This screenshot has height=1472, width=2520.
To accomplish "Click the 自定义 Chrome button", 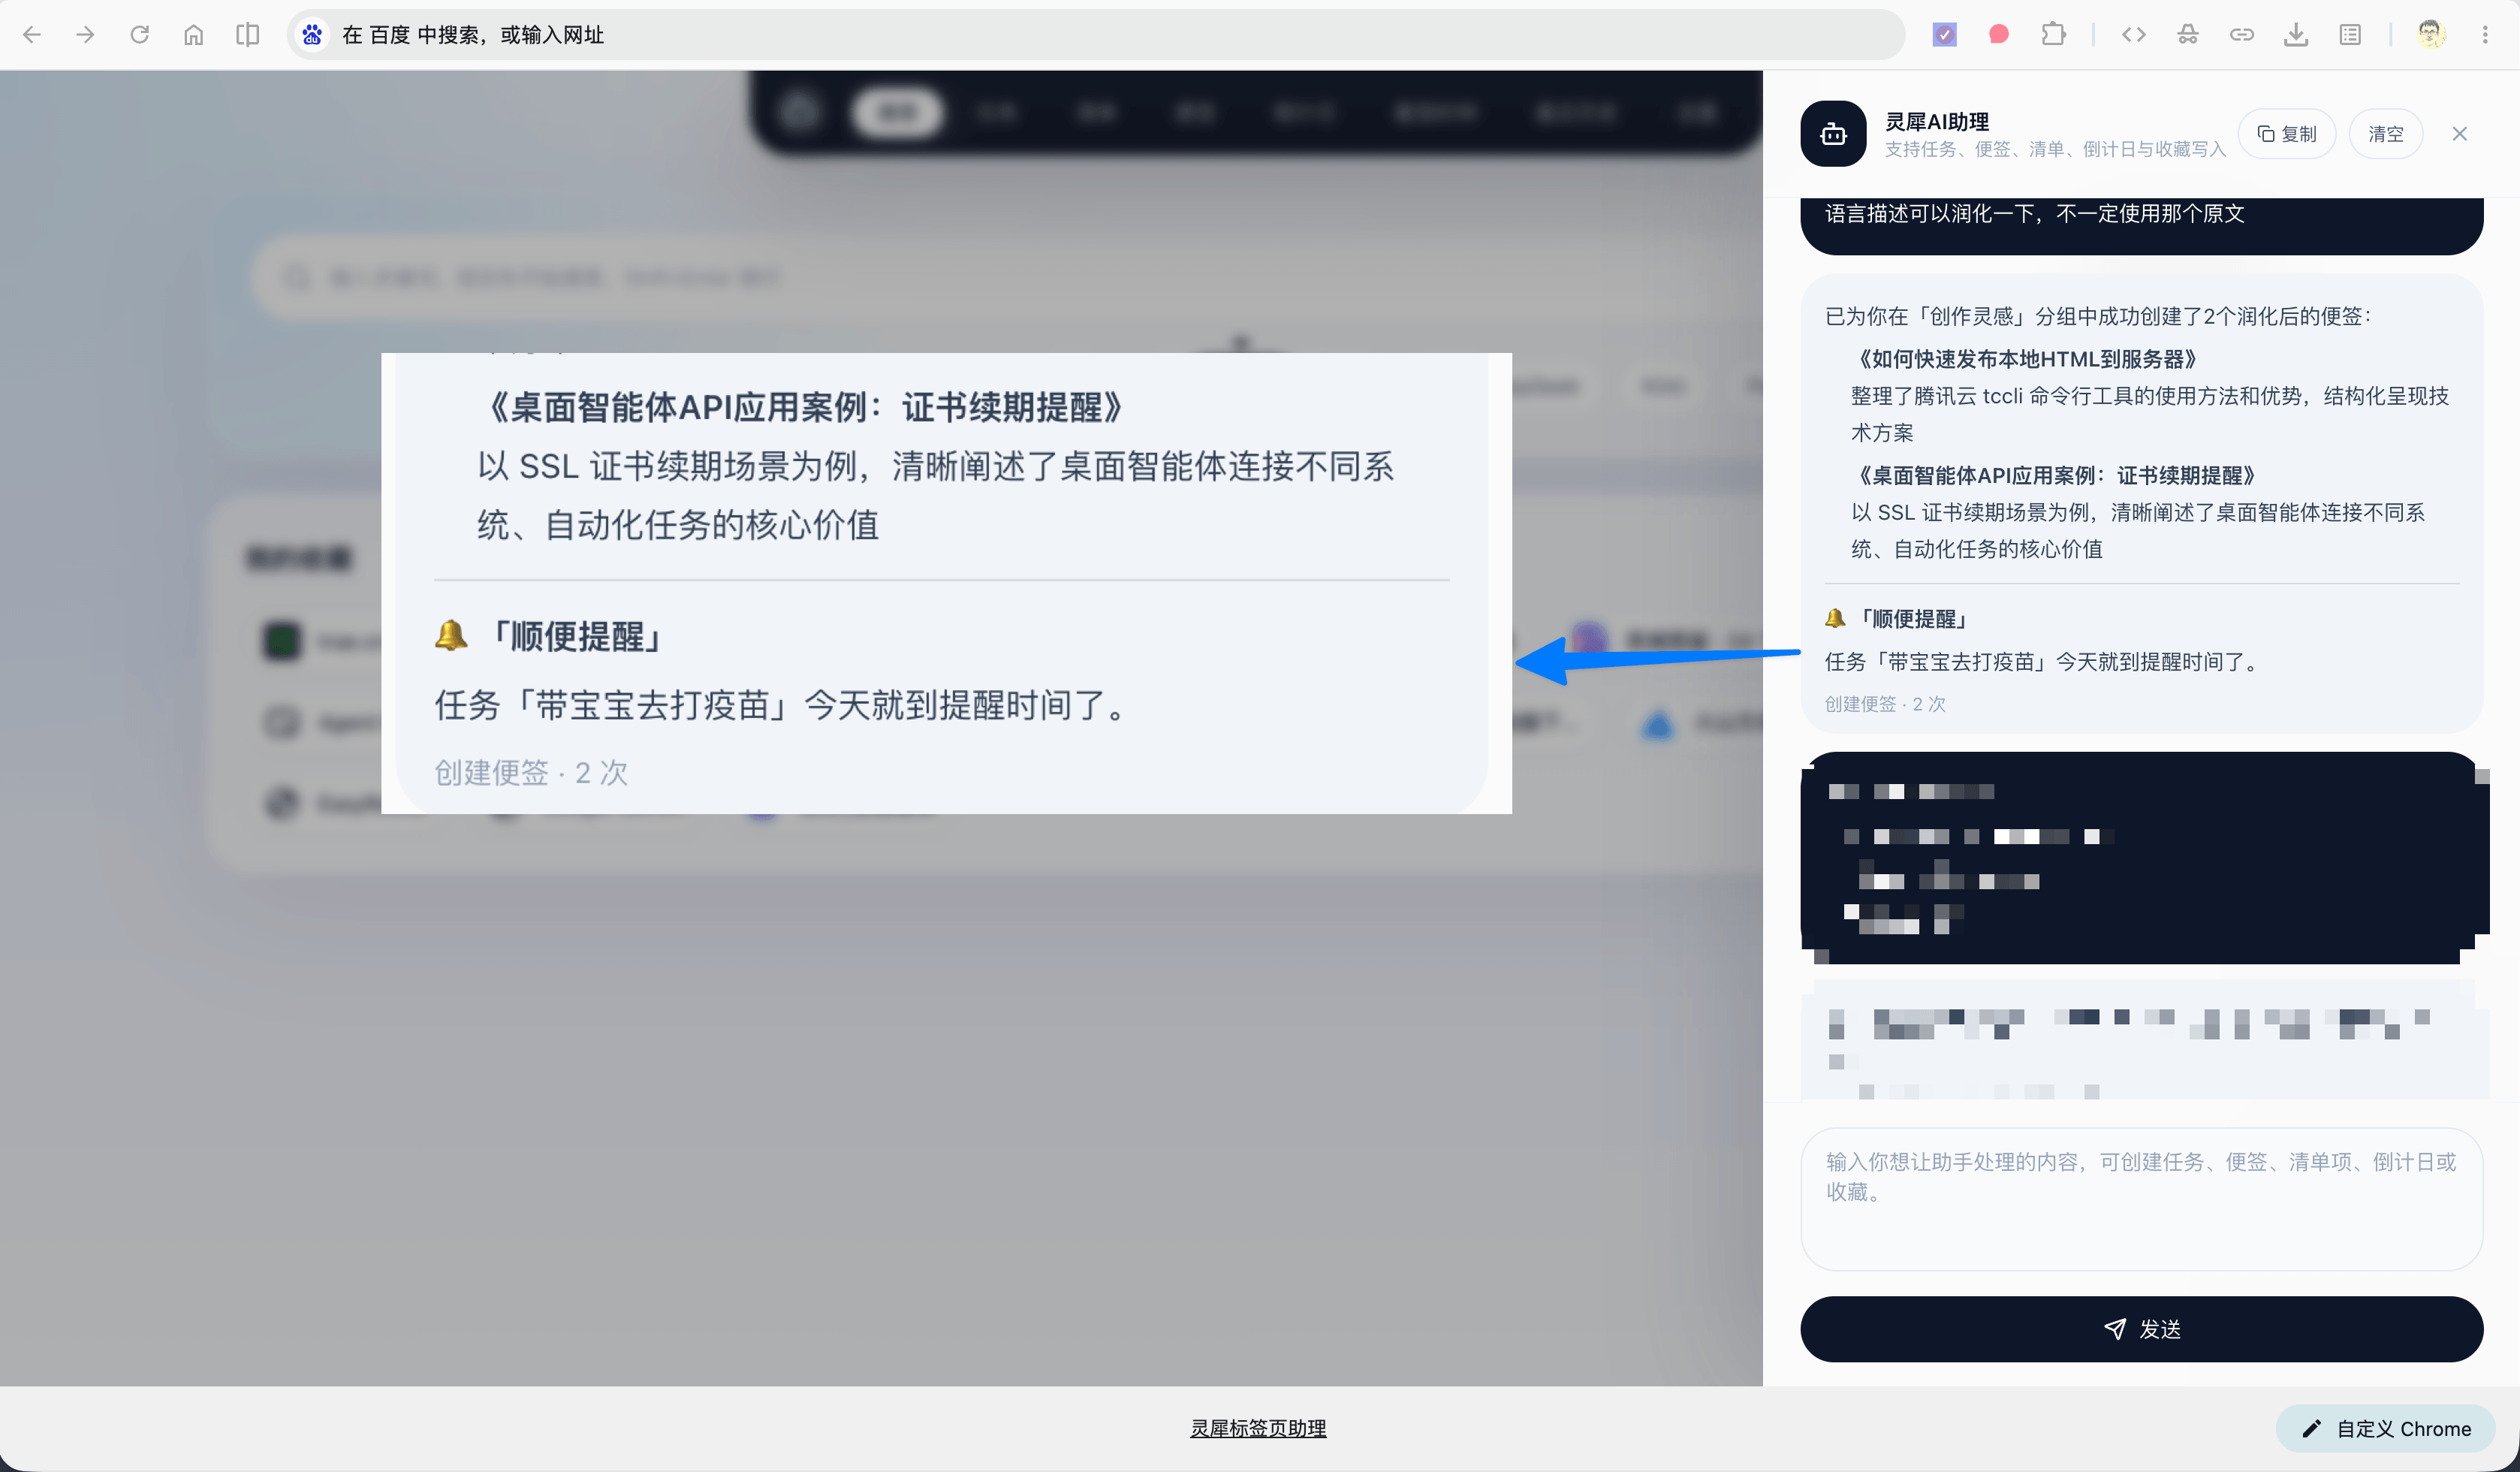I will tap(2385, 1428).
